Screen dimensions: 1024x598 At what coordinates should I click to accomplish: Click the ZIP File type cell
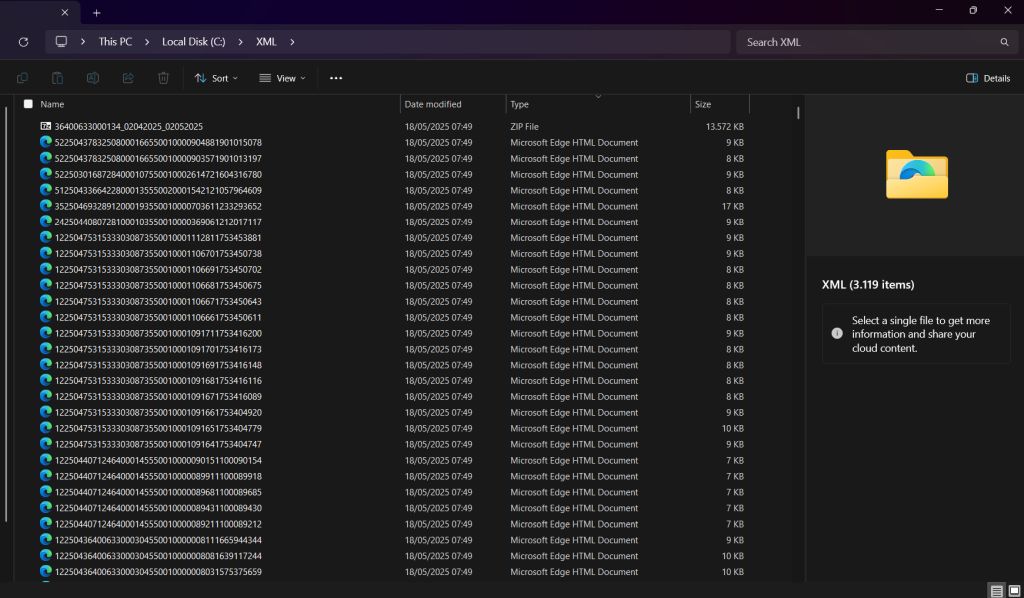tap(524, 127)
